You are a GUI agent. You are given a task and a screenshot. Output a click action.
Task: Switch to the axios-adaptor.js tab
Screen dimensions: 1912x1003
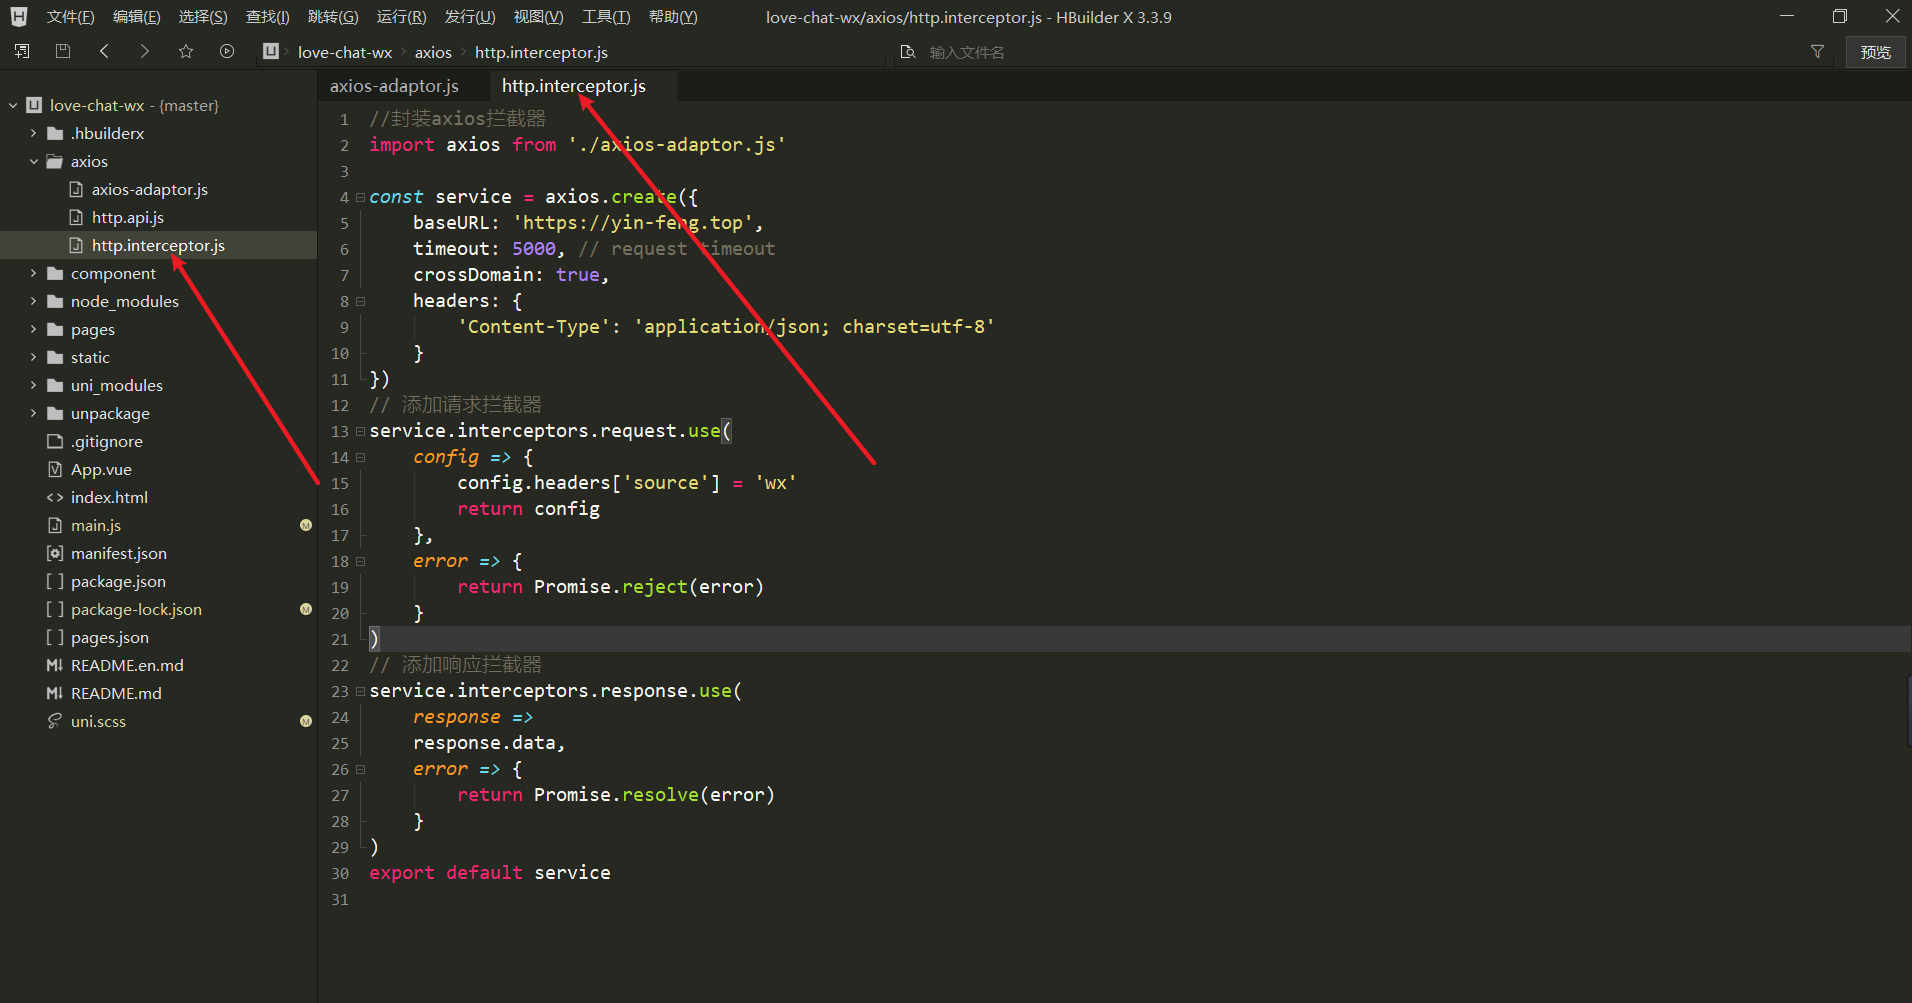[394, 86]
